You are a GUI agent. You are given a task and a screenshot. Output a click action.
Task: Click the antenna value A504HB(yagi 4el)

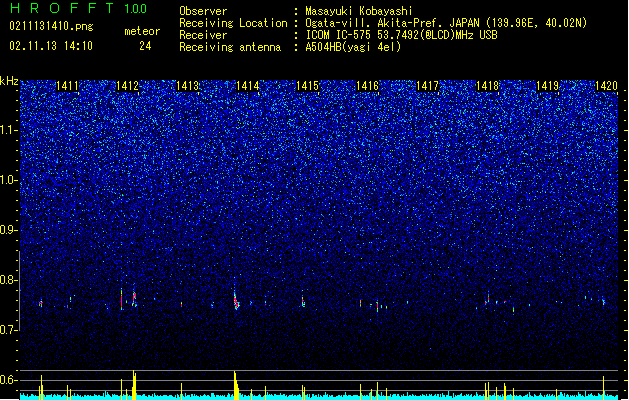(x=353, y=47)
